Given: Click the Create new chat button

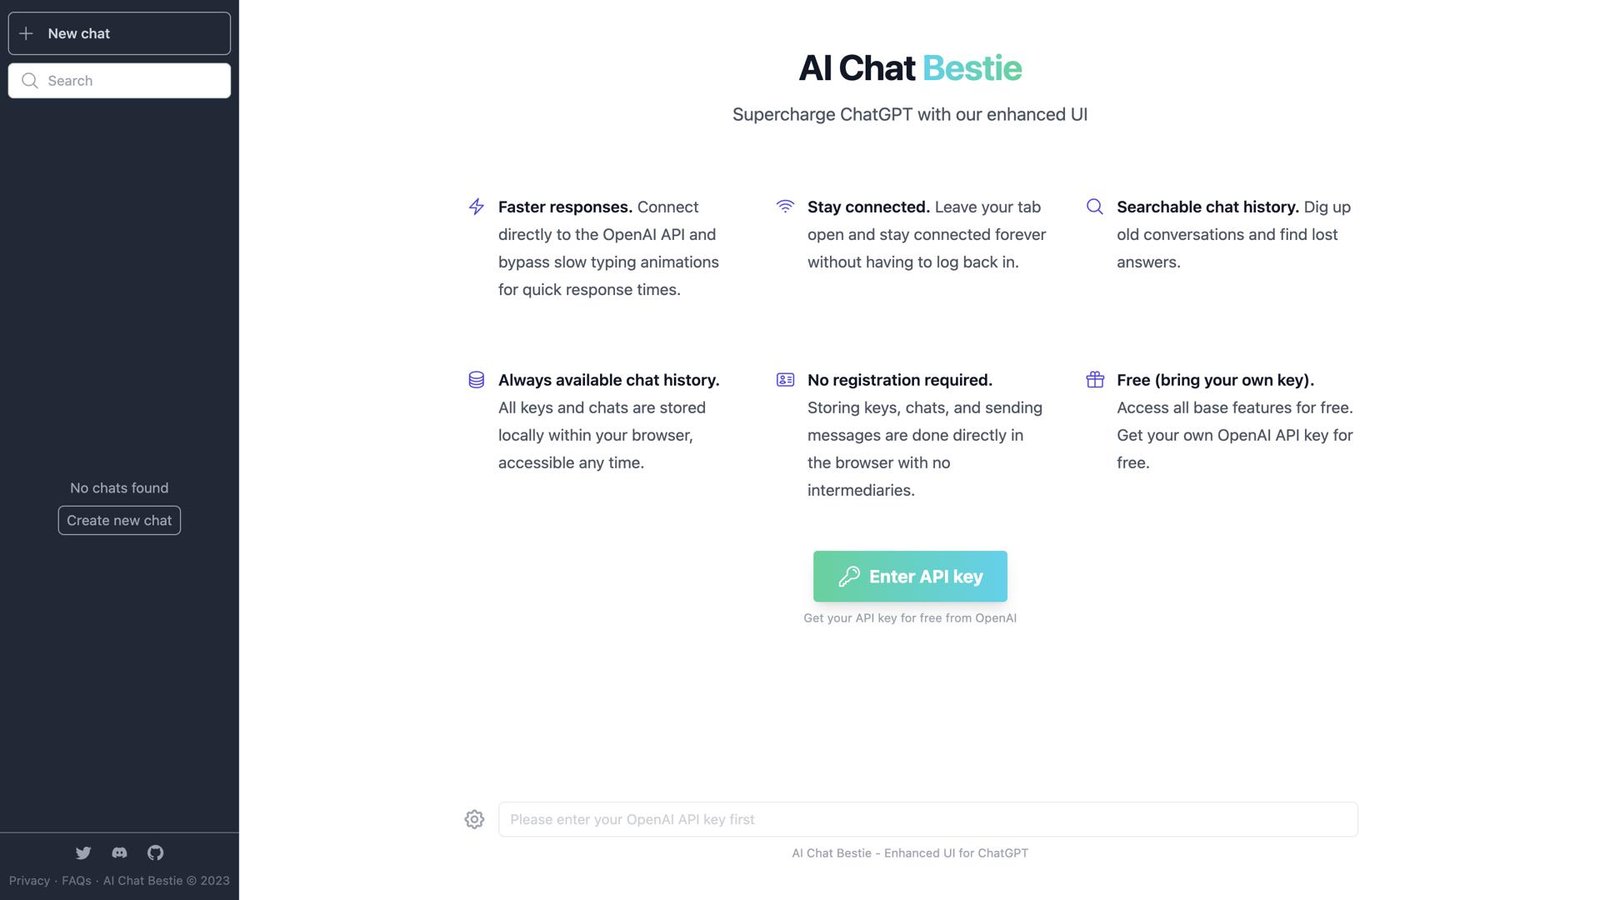Looking at the screenshot, I should click(x=119, y=520).
